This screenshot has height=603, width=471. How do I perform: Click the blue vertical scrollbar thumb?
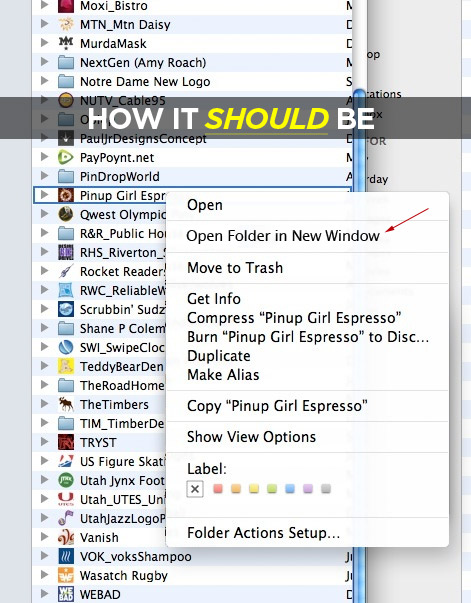tap(359, 345)
